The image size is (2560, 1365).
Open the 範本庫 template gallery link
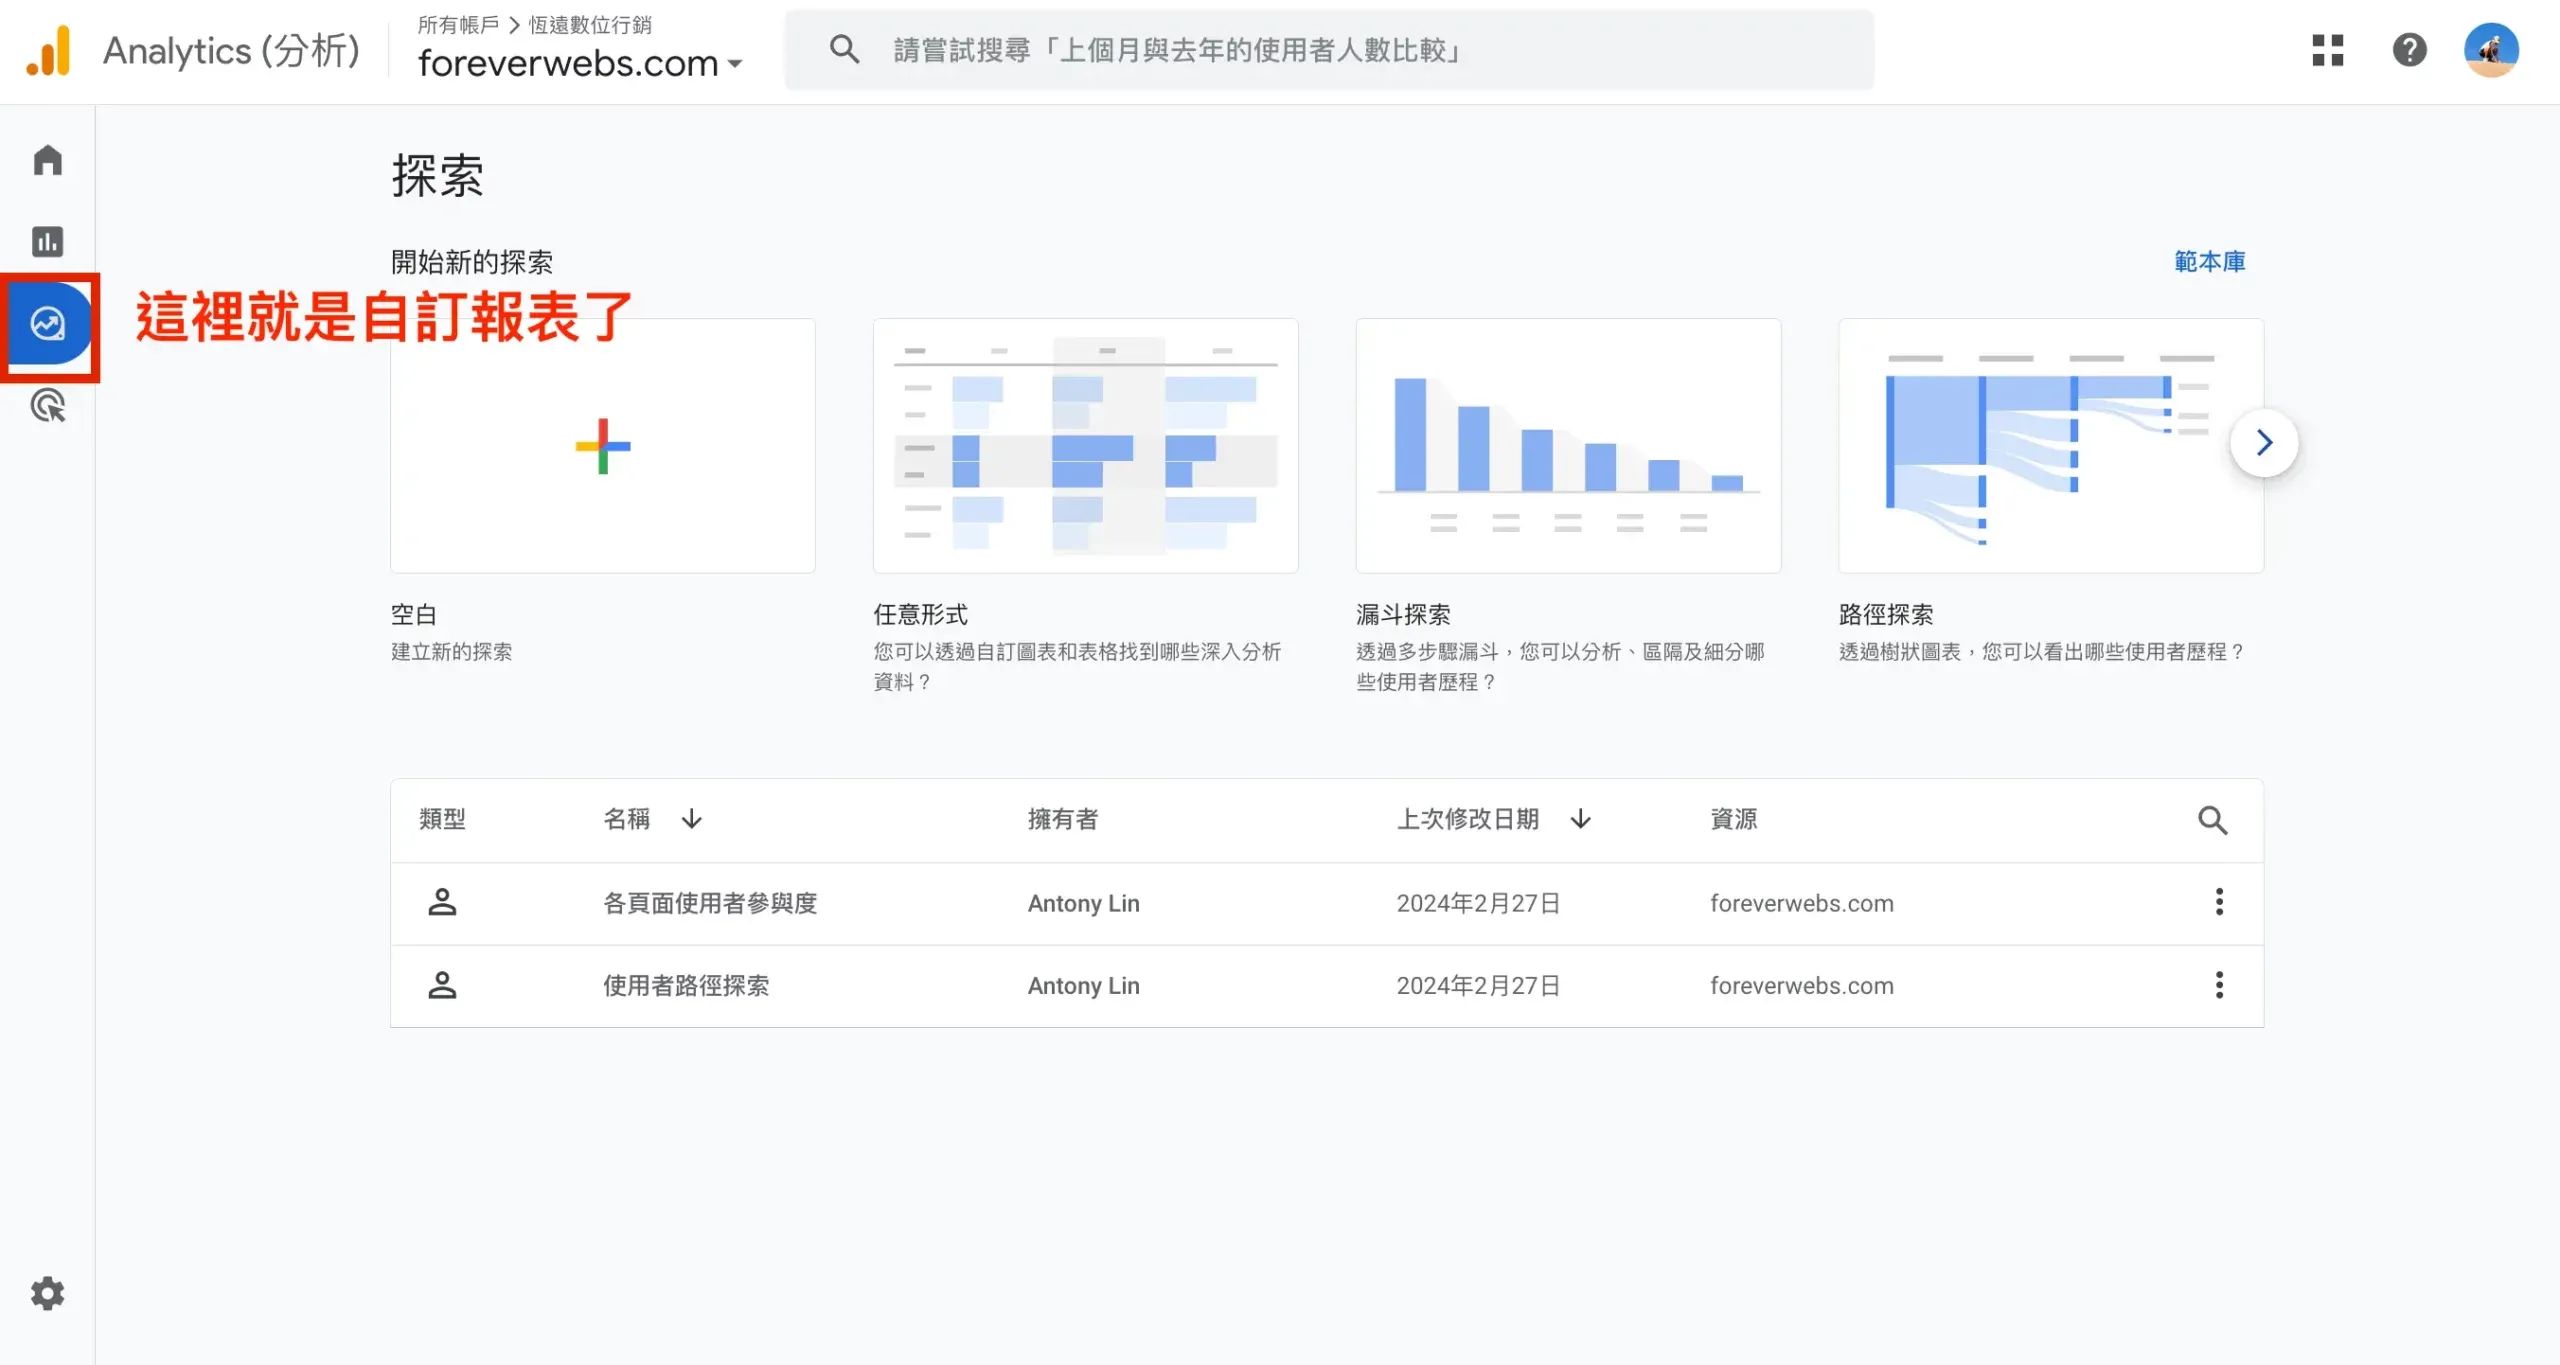click(x=2209, y=262)
